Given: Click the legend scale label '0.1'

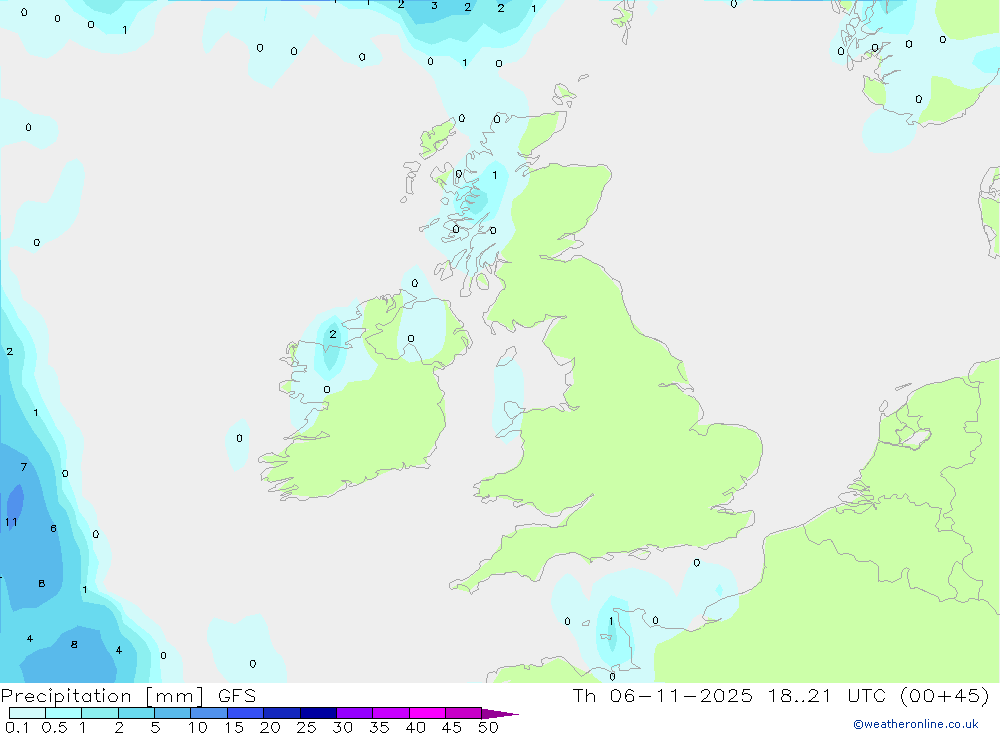Looking at the screenshot, I should [17, 727].
